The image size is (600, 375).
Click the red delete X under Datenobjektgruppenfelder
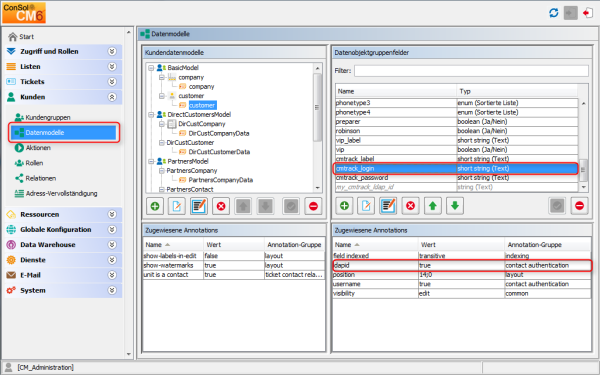[410, 205]
